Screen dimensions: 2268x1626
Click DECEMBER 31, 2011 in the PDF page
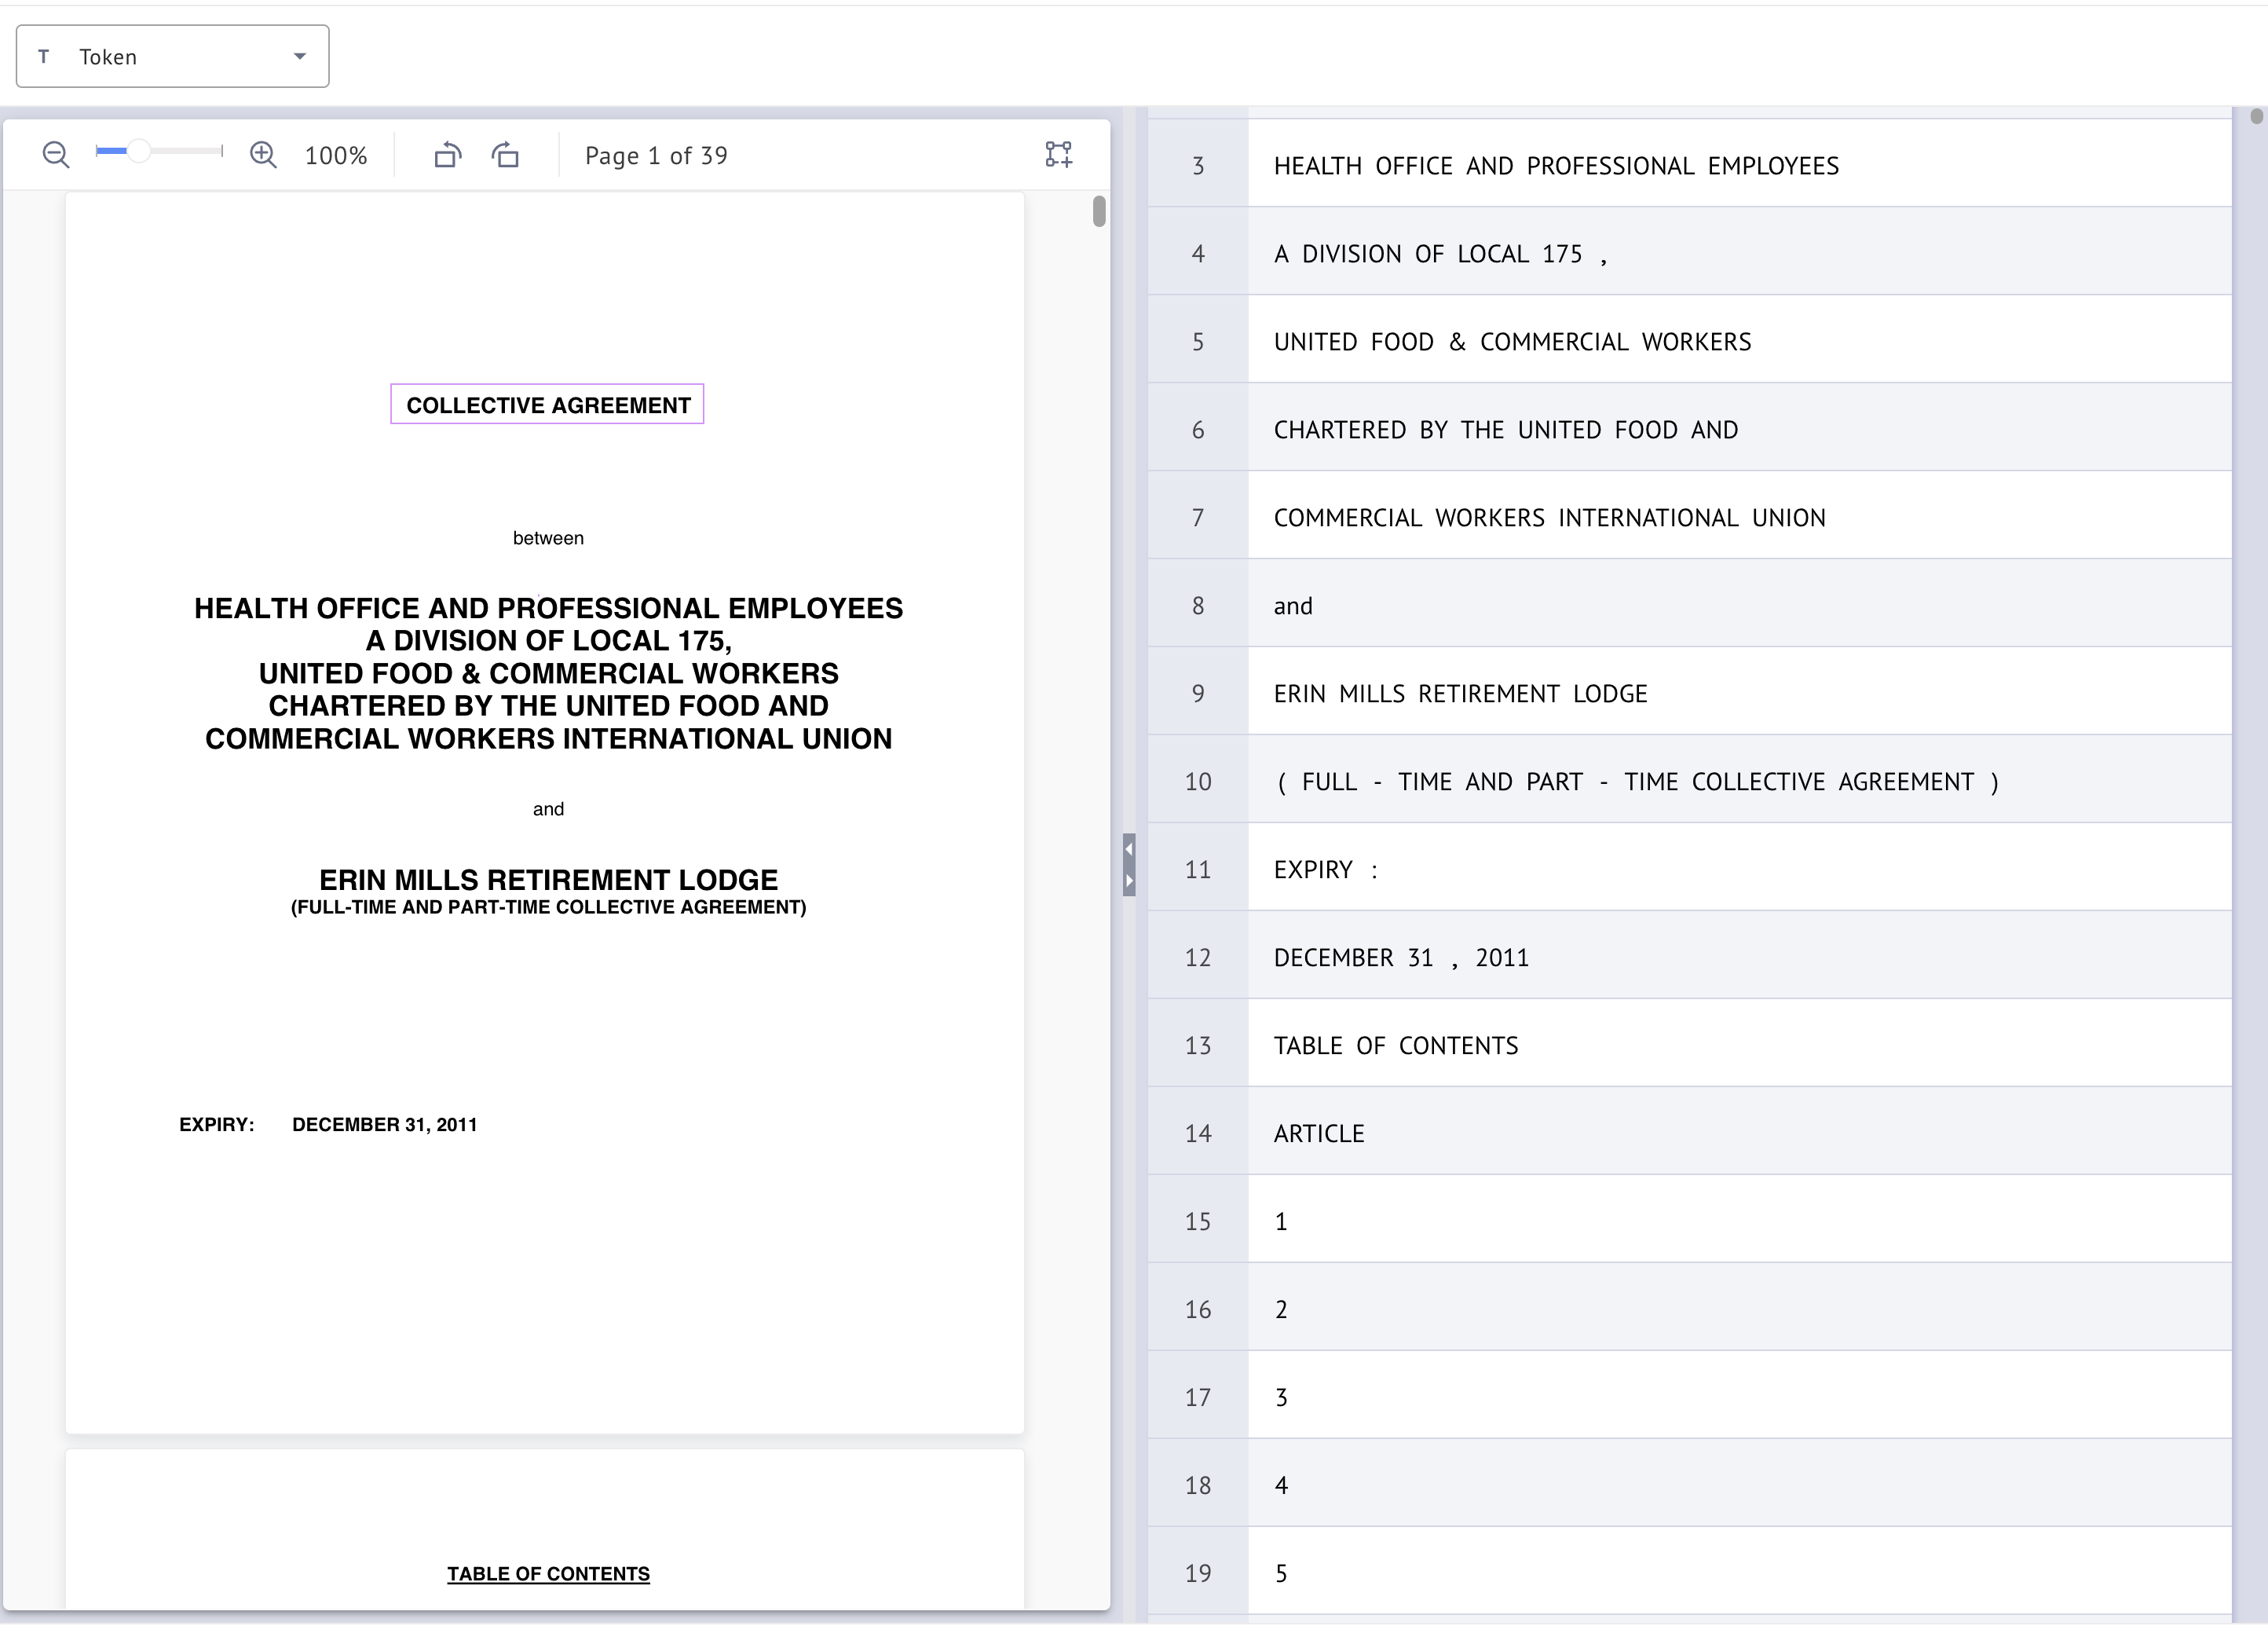tap(384, 1124)
